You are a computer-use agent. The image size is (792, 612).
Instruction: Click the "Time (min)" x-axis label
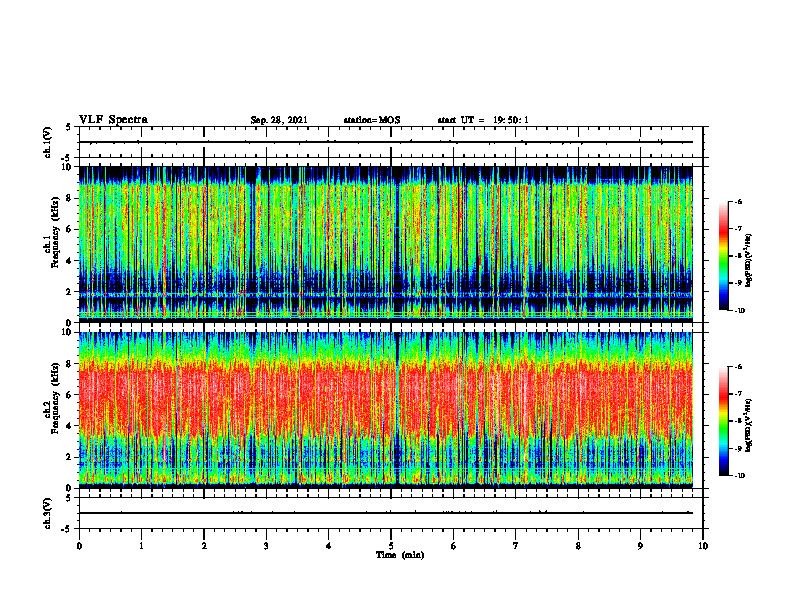(x=400, y=555)
